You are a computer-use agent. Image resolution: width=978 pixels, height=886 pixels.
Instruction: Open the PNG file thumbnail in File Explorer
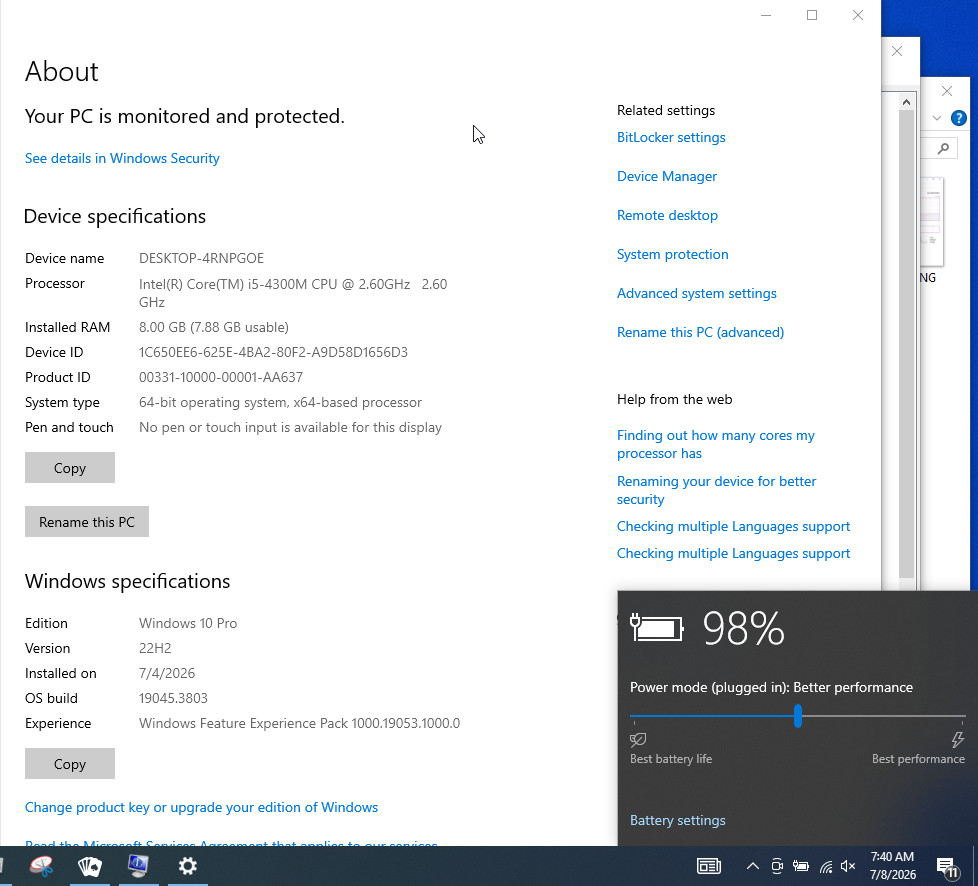click(932, 222)
